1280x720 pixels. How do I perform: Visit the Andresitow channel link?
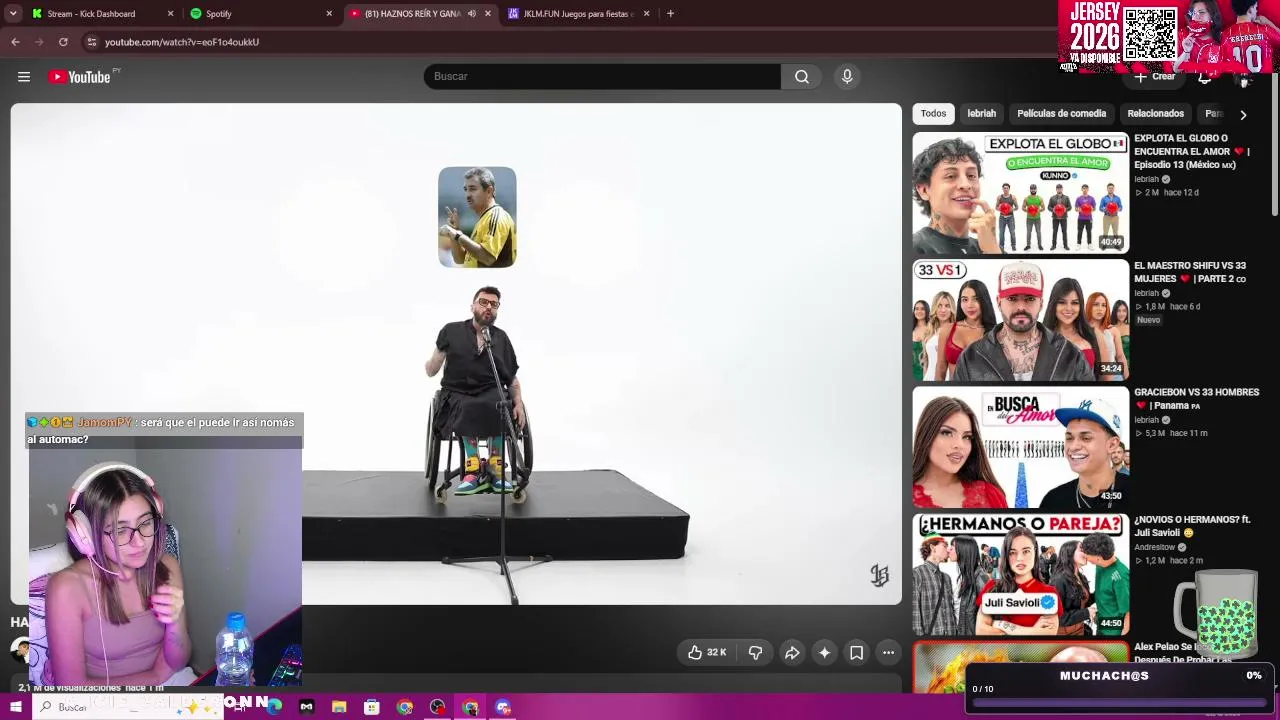(1154, 548)
